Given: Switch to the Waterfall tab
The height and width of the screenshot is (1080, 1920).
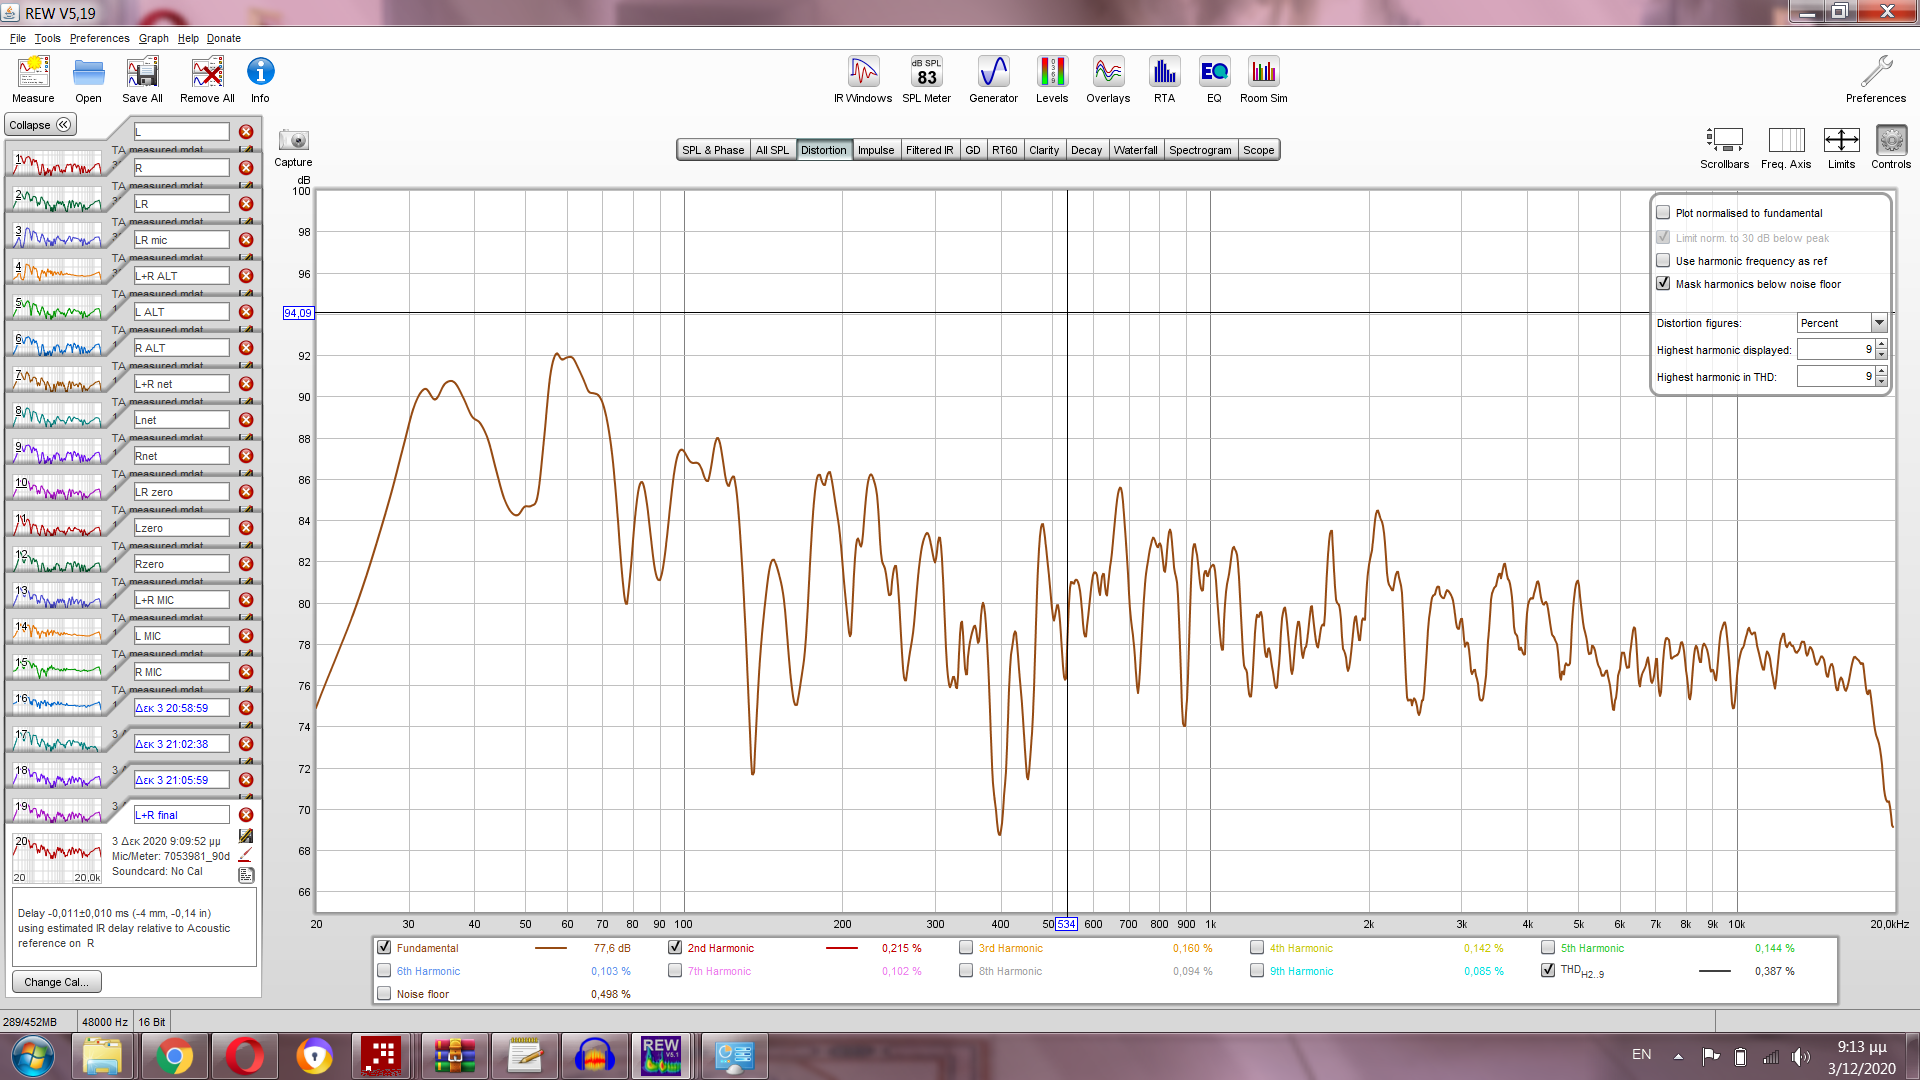Looking at the screenshot, I should [x=1135, y=150].
